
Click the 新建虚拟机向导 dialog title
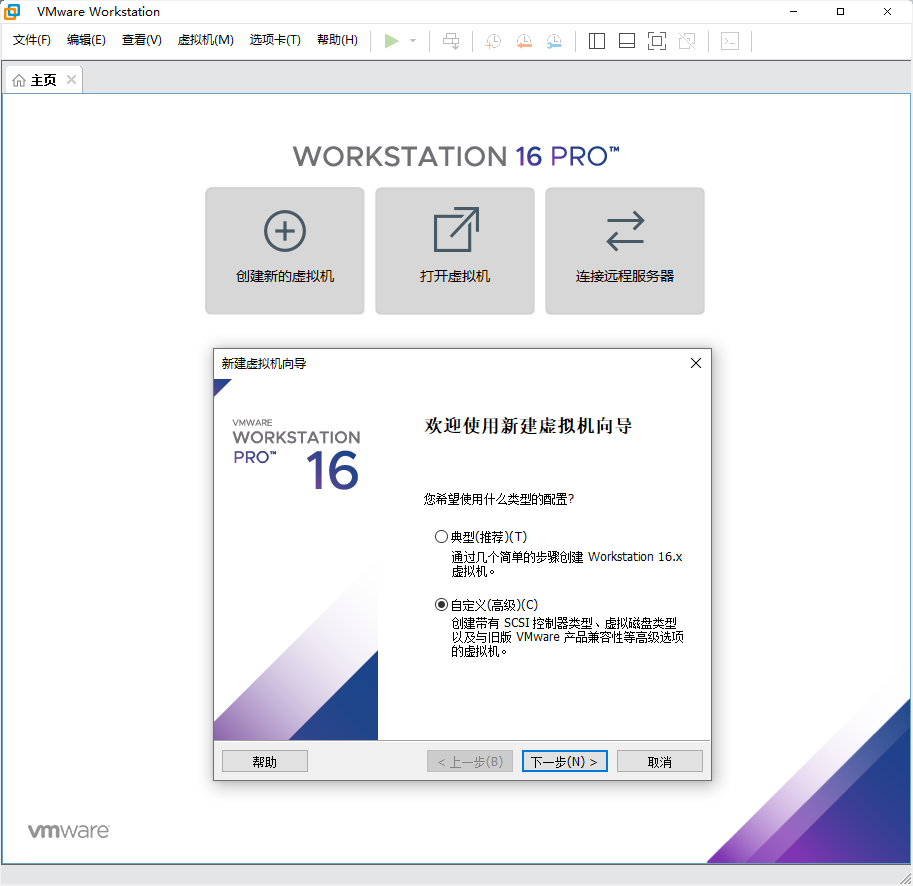[264, 364]
